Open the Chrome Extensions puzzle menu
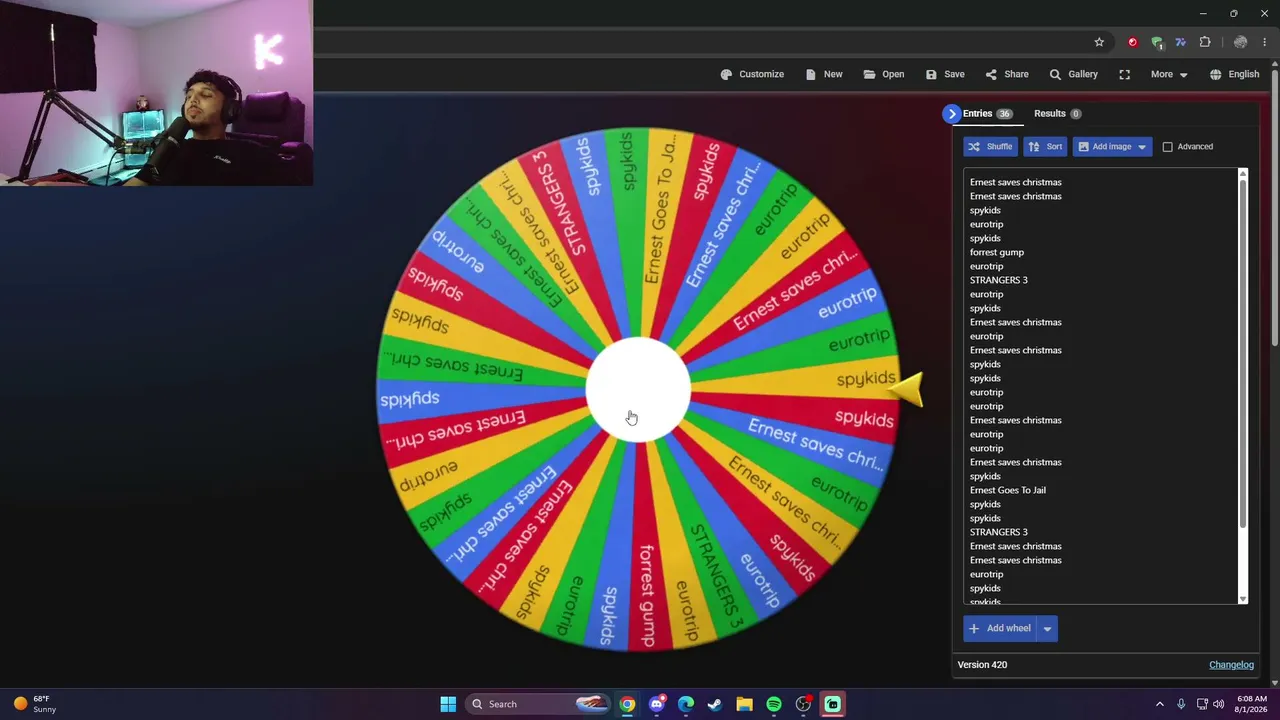The image size is (1280, 720). [x=1204, y=42]
